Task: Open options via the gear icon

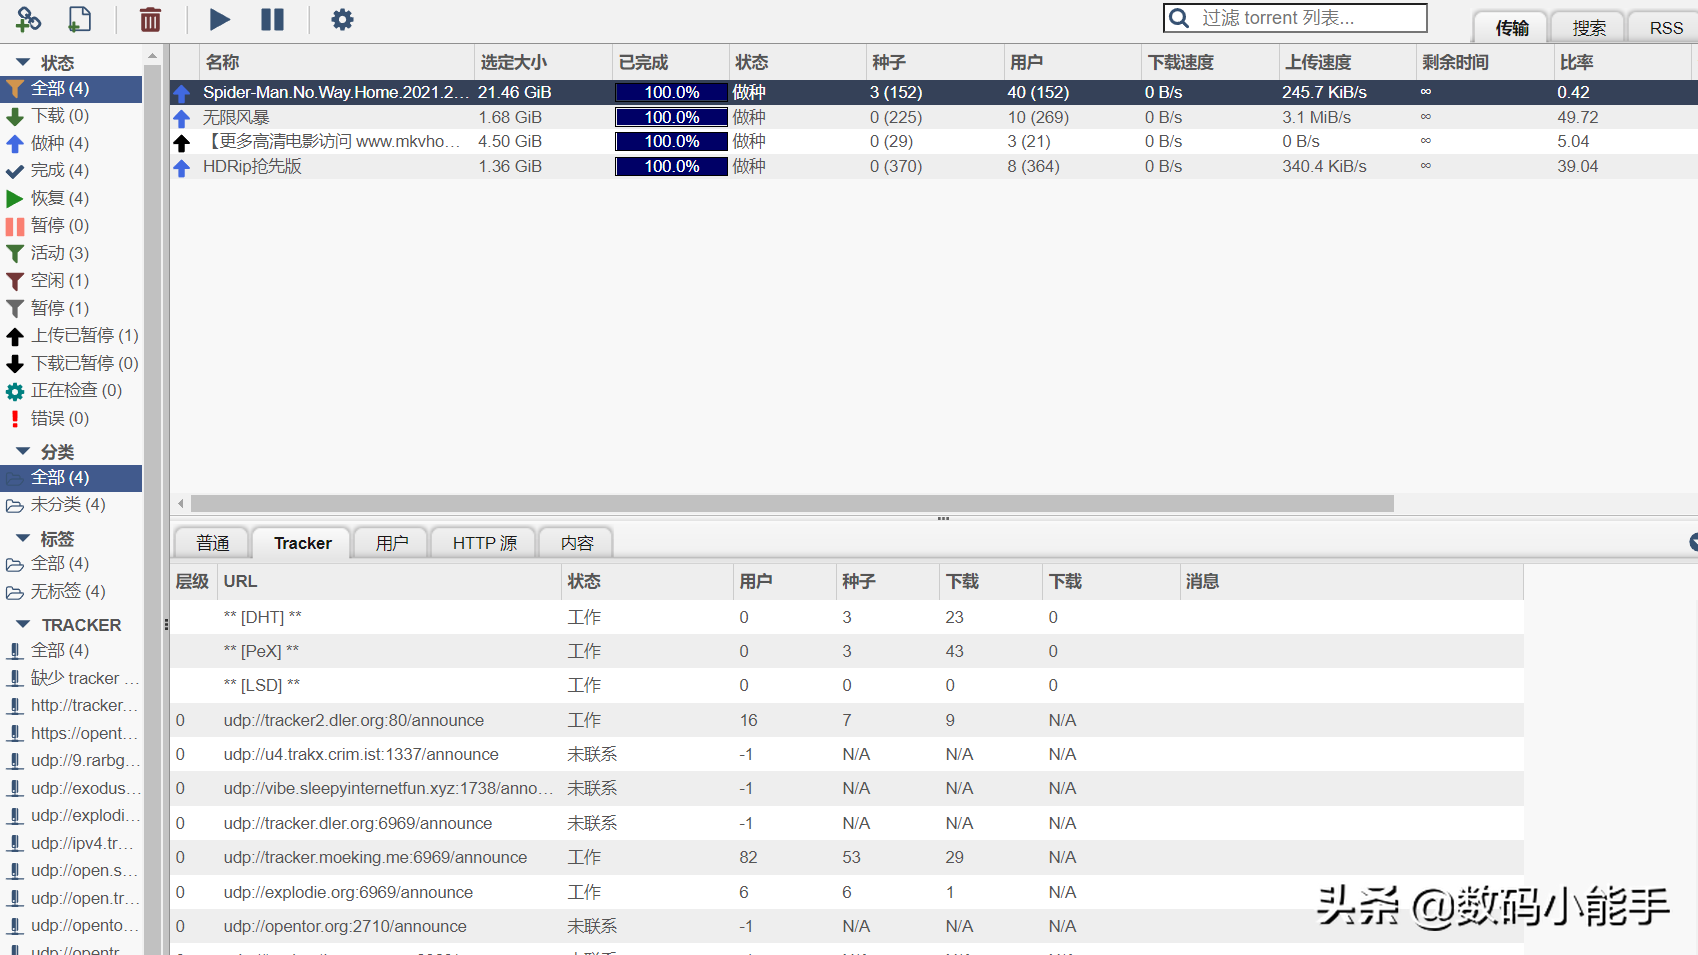Action: click(x=342, y=19)
